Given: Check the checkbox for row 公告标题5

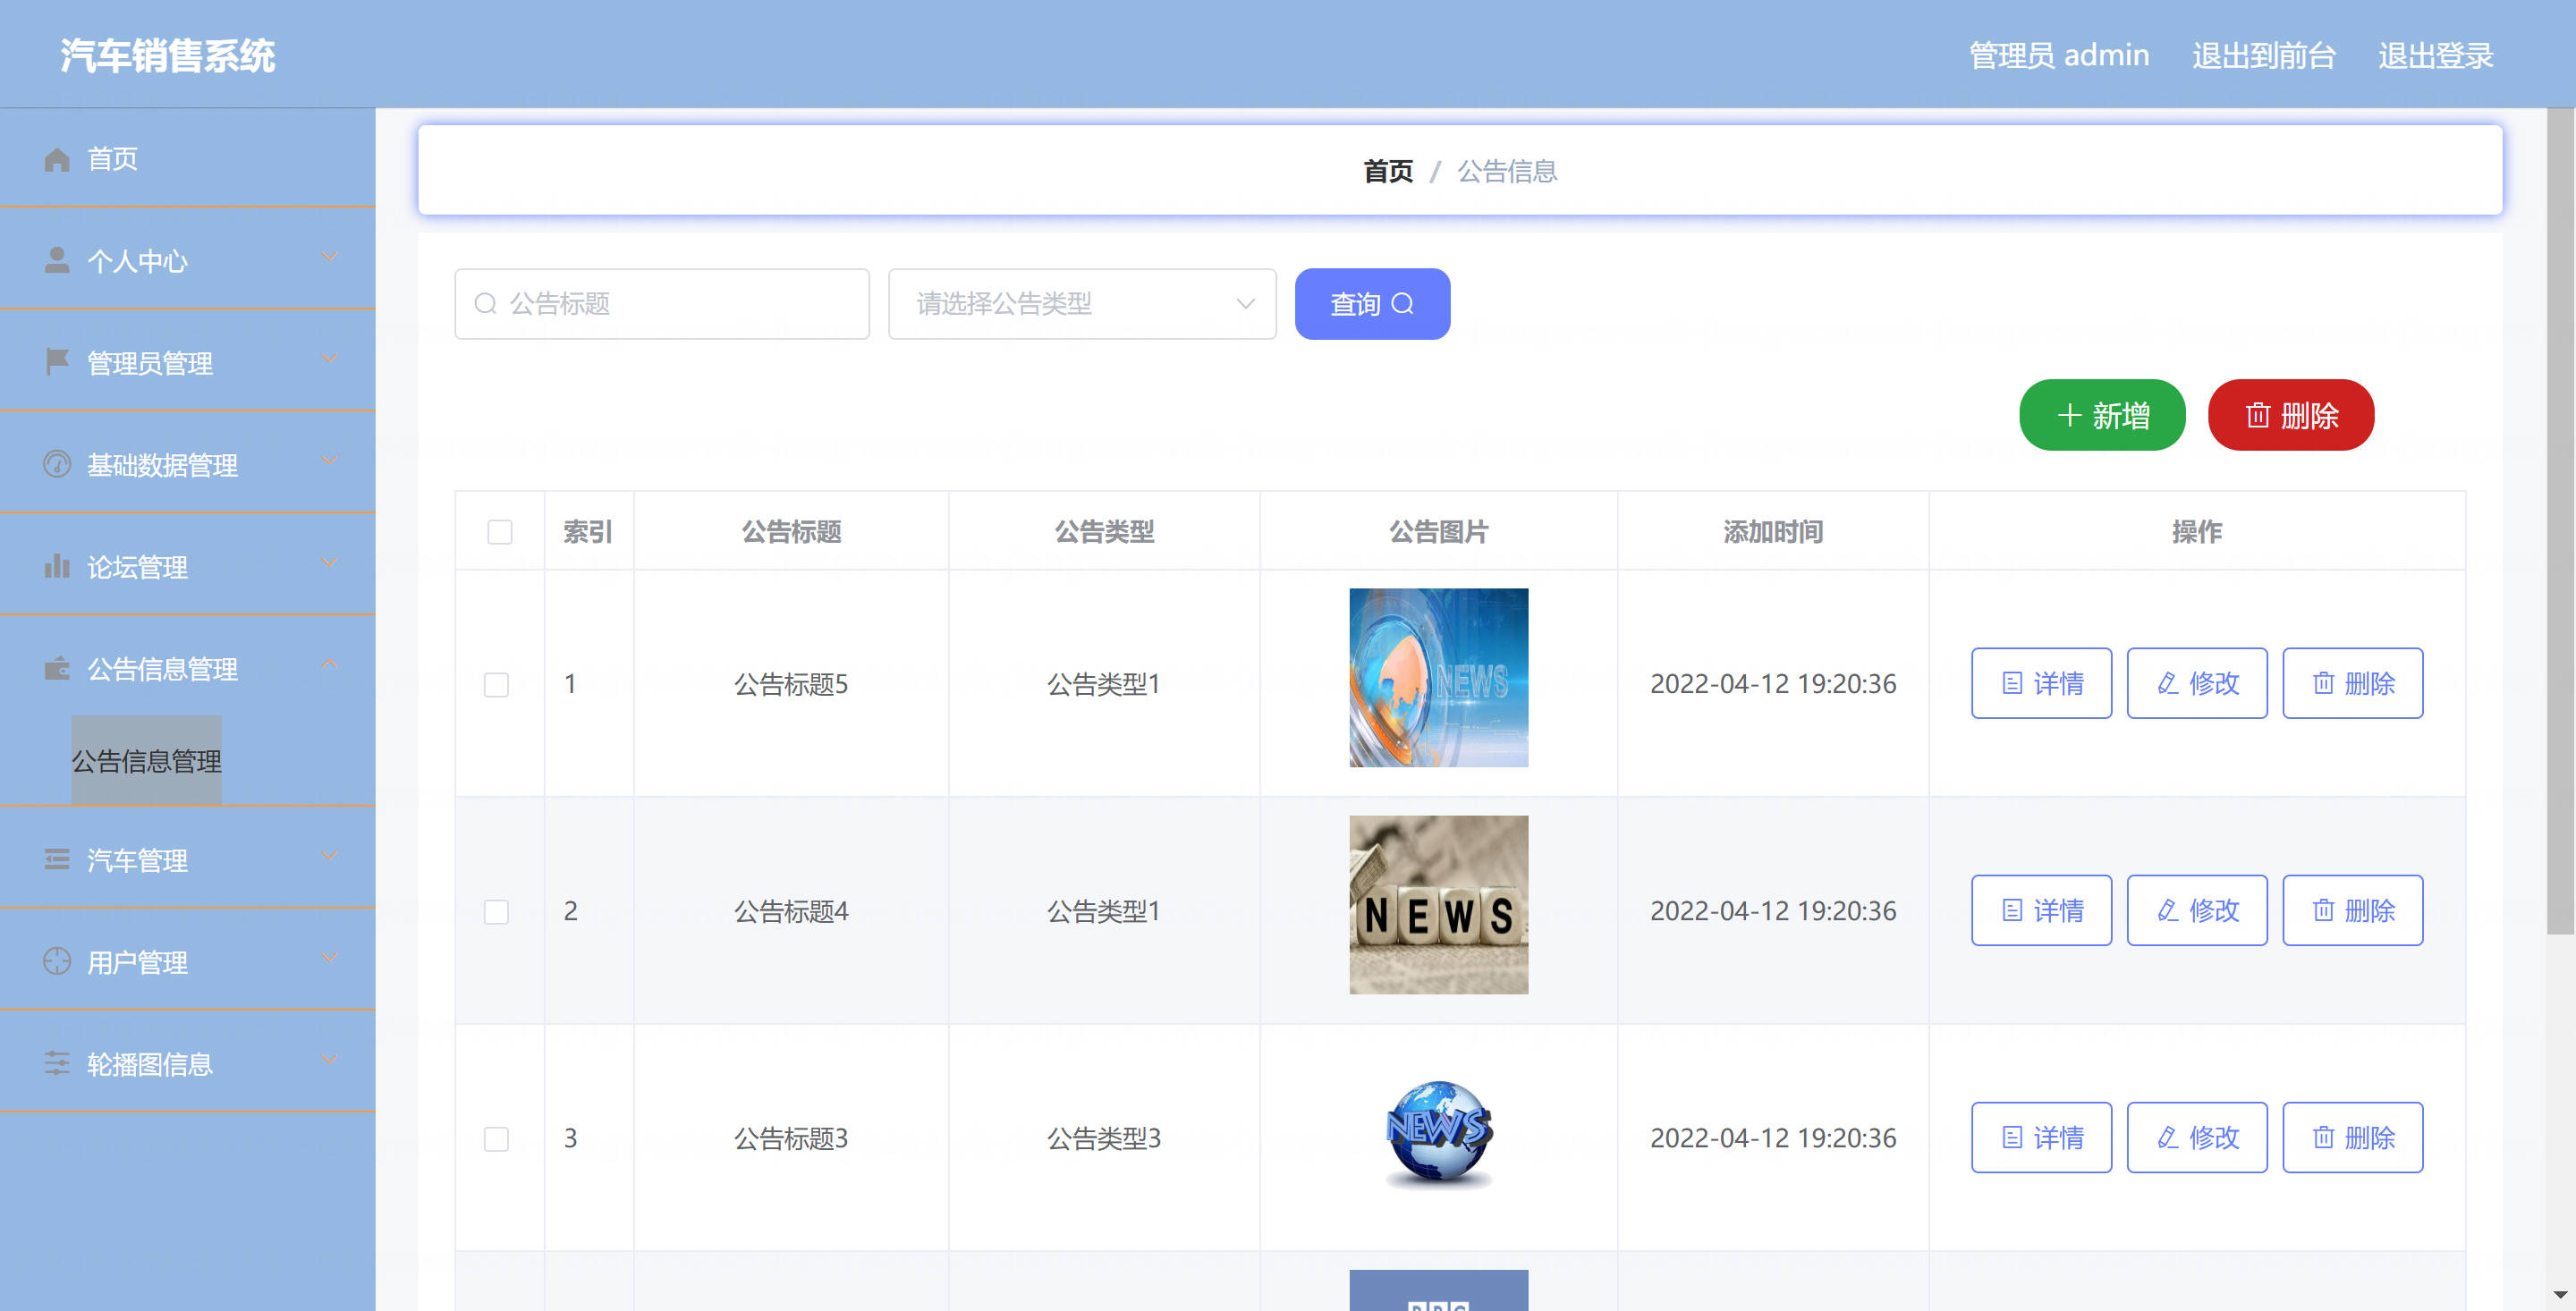Looking at the screenshot, I should point(496,685).
